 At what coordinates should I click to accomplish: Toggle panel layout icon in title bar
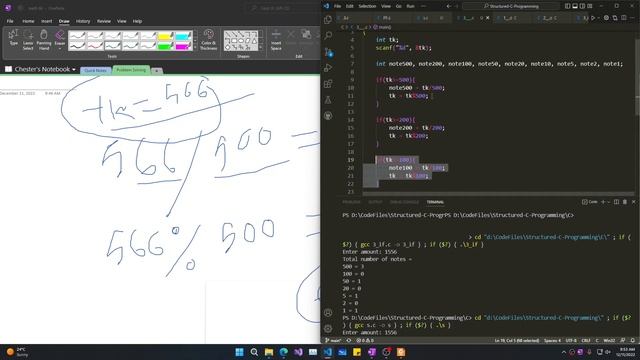(575, 6)
